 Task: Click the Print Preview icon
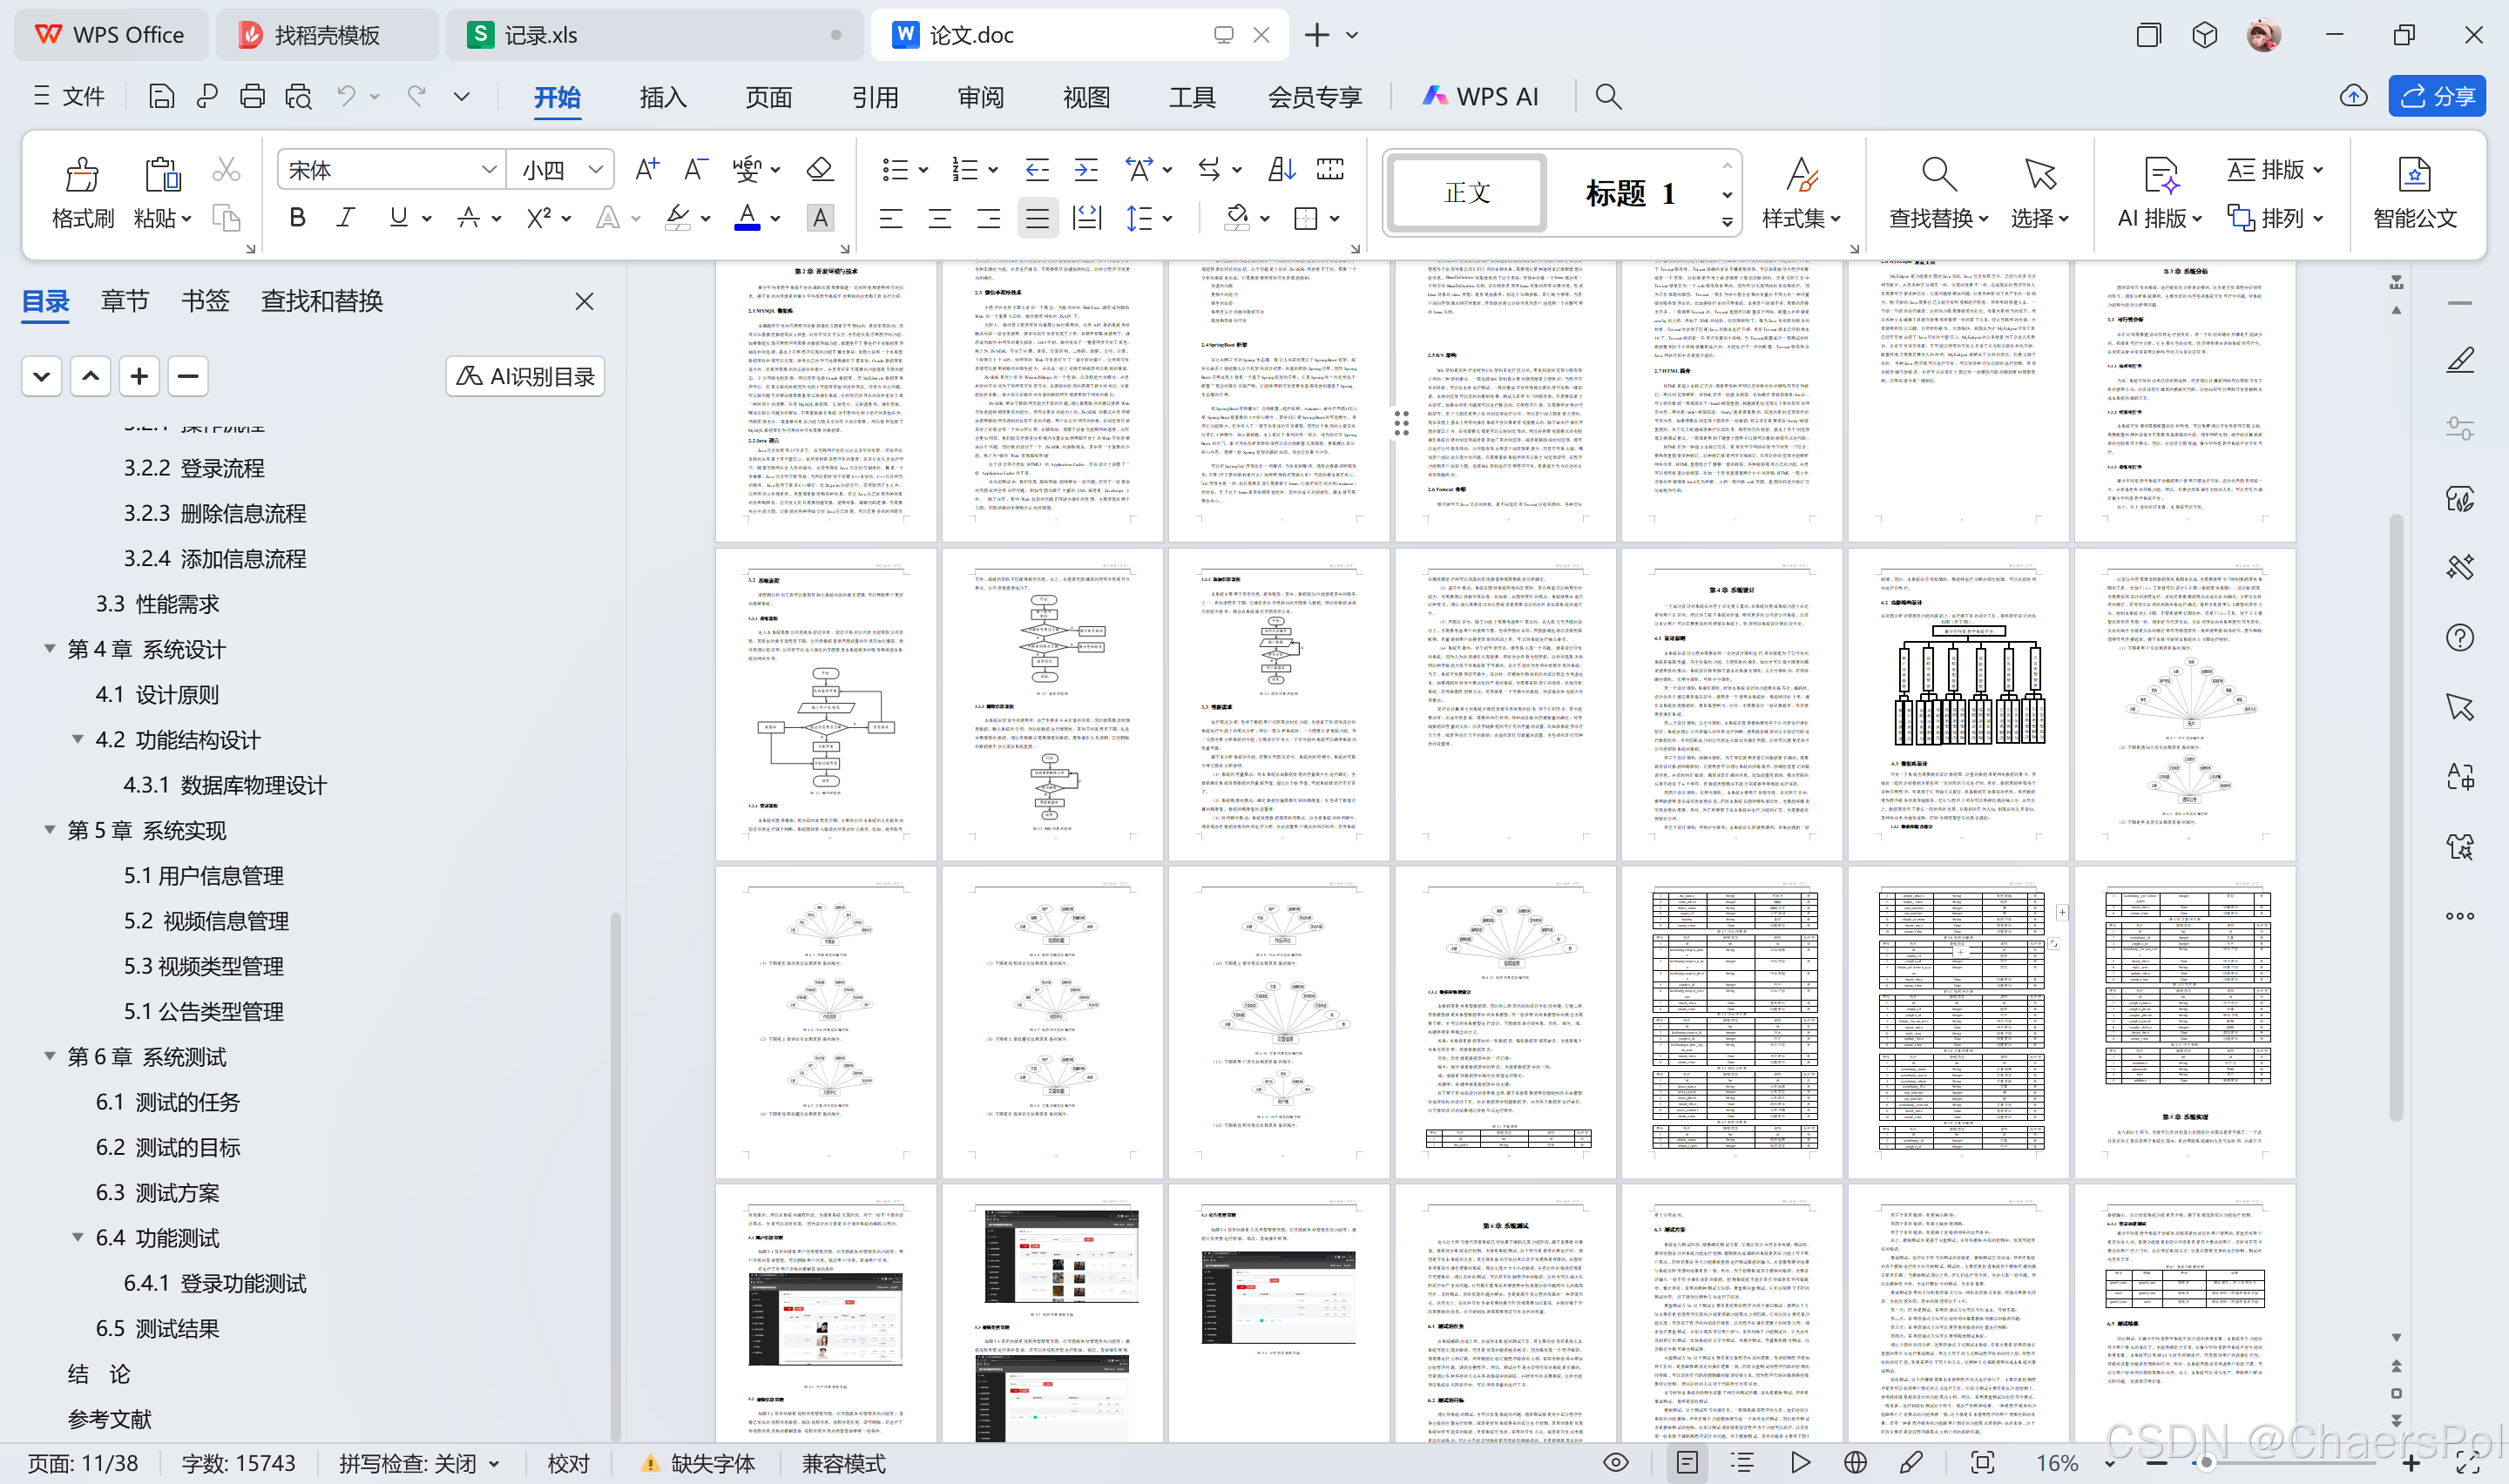pos(298,96)
